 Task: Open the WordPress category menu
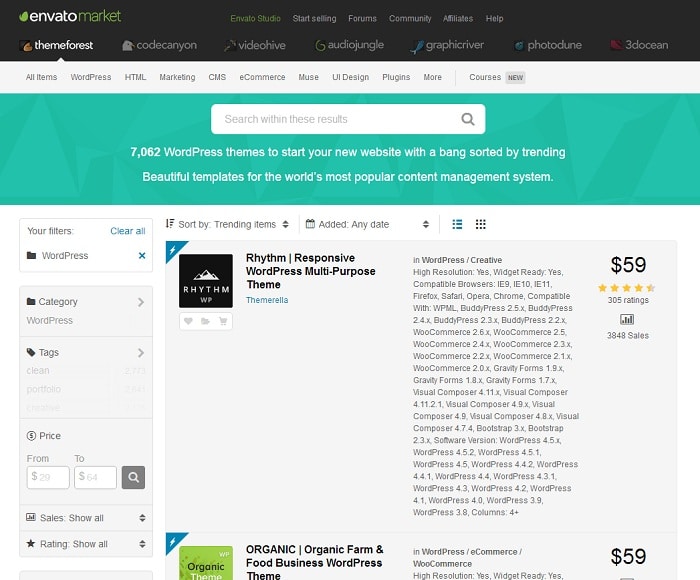tap(91, 77)
